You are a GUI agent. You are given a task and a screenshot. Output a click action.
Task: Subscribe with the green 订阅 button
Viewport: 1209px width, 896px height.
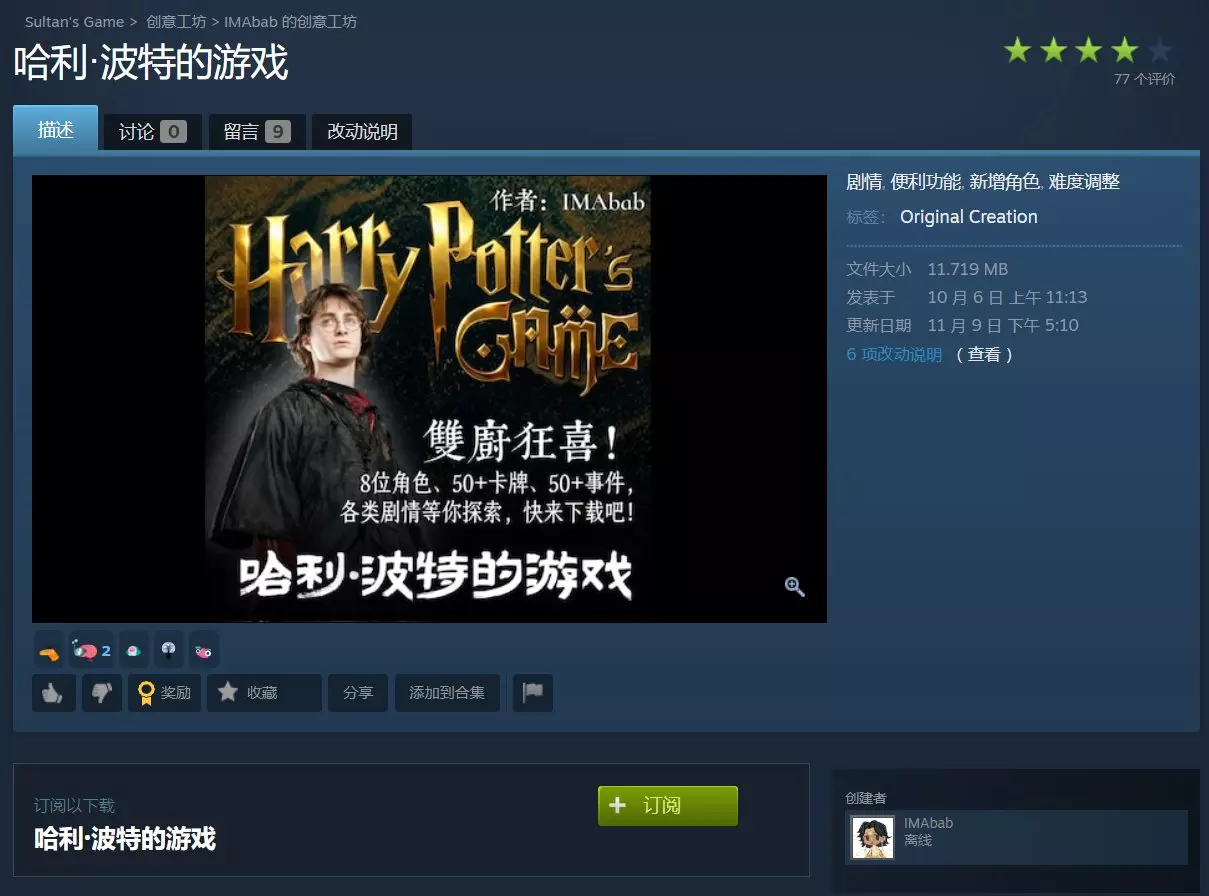(x=668, y=806)
